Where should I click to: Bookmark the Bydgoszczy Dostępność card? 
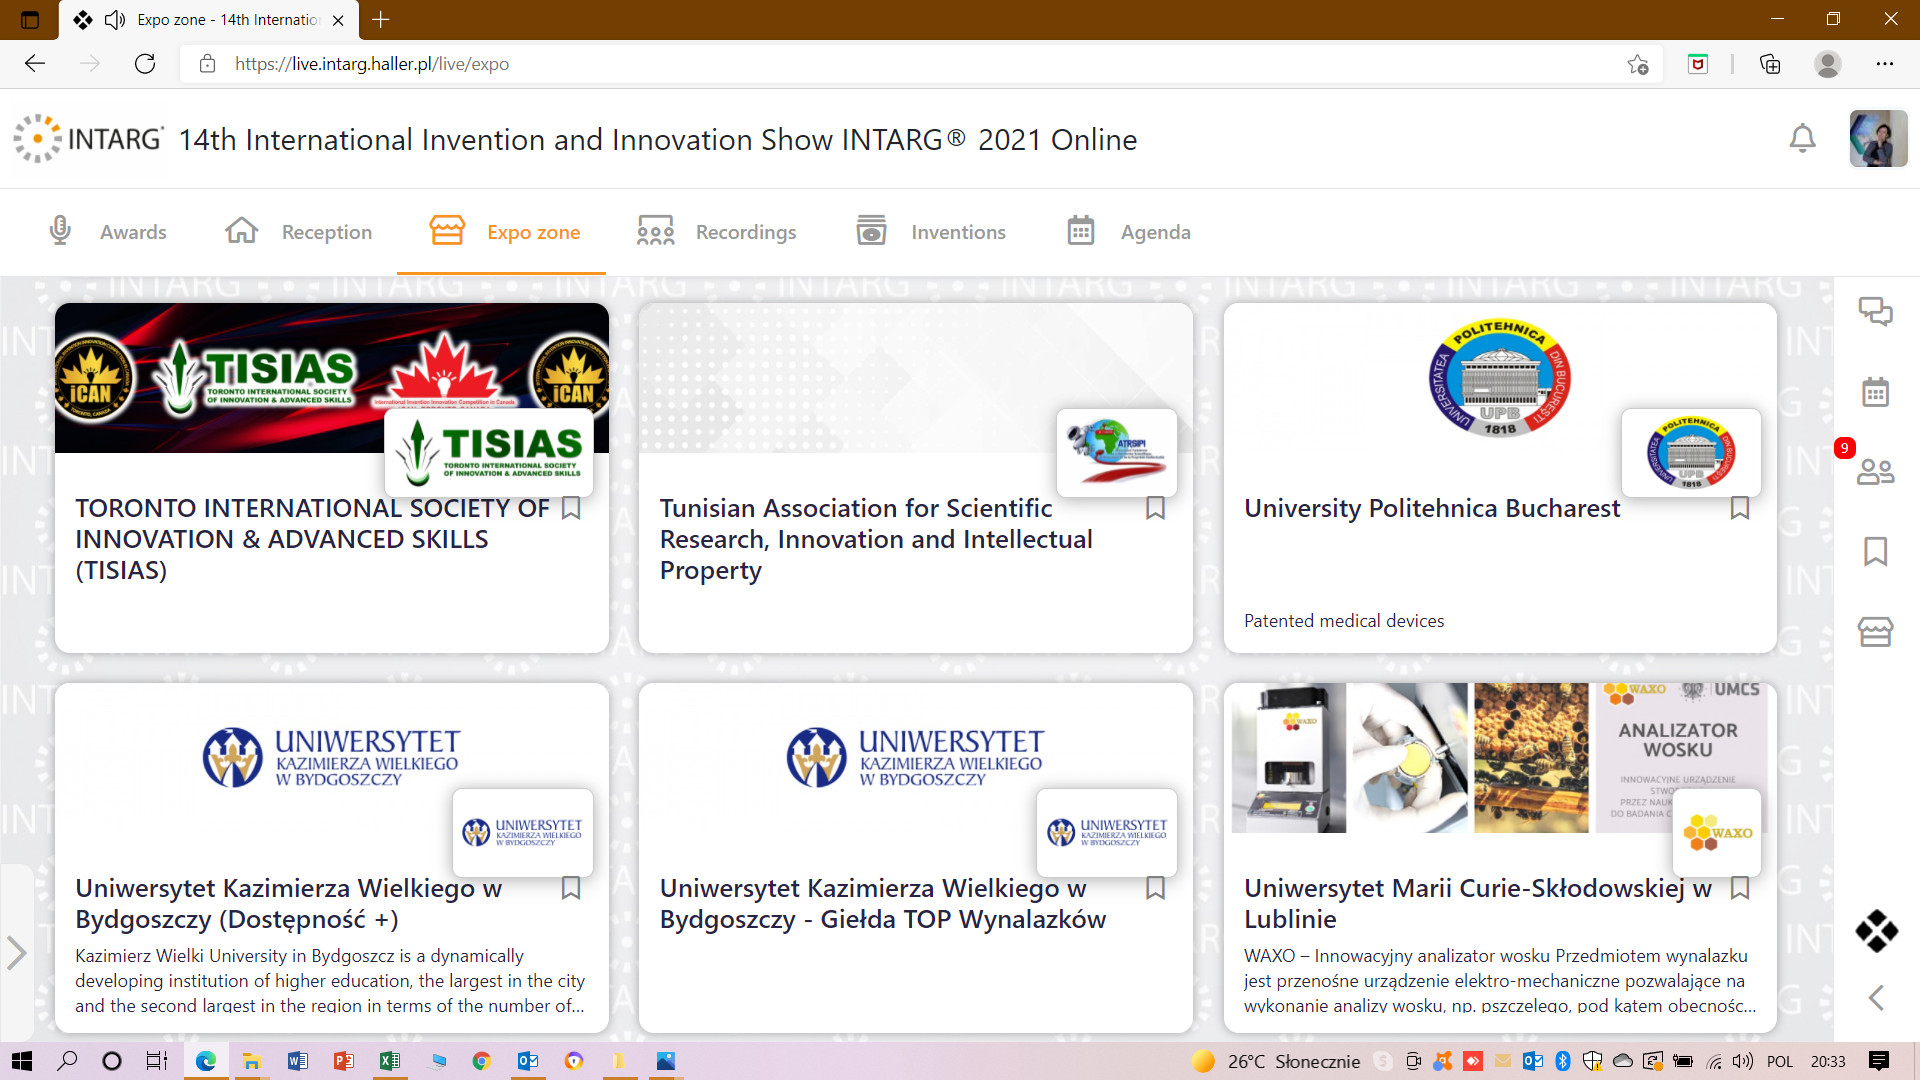click(571, 888)
